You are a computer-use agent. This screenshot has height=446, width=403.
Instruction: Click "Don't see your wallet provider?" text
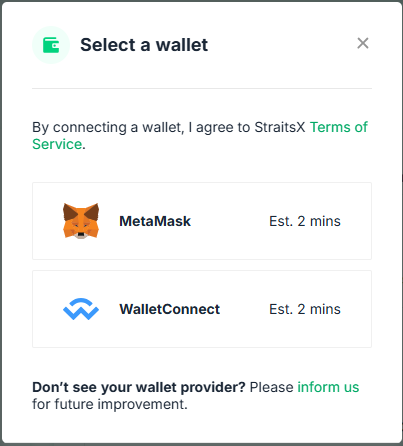click(139, 387)
